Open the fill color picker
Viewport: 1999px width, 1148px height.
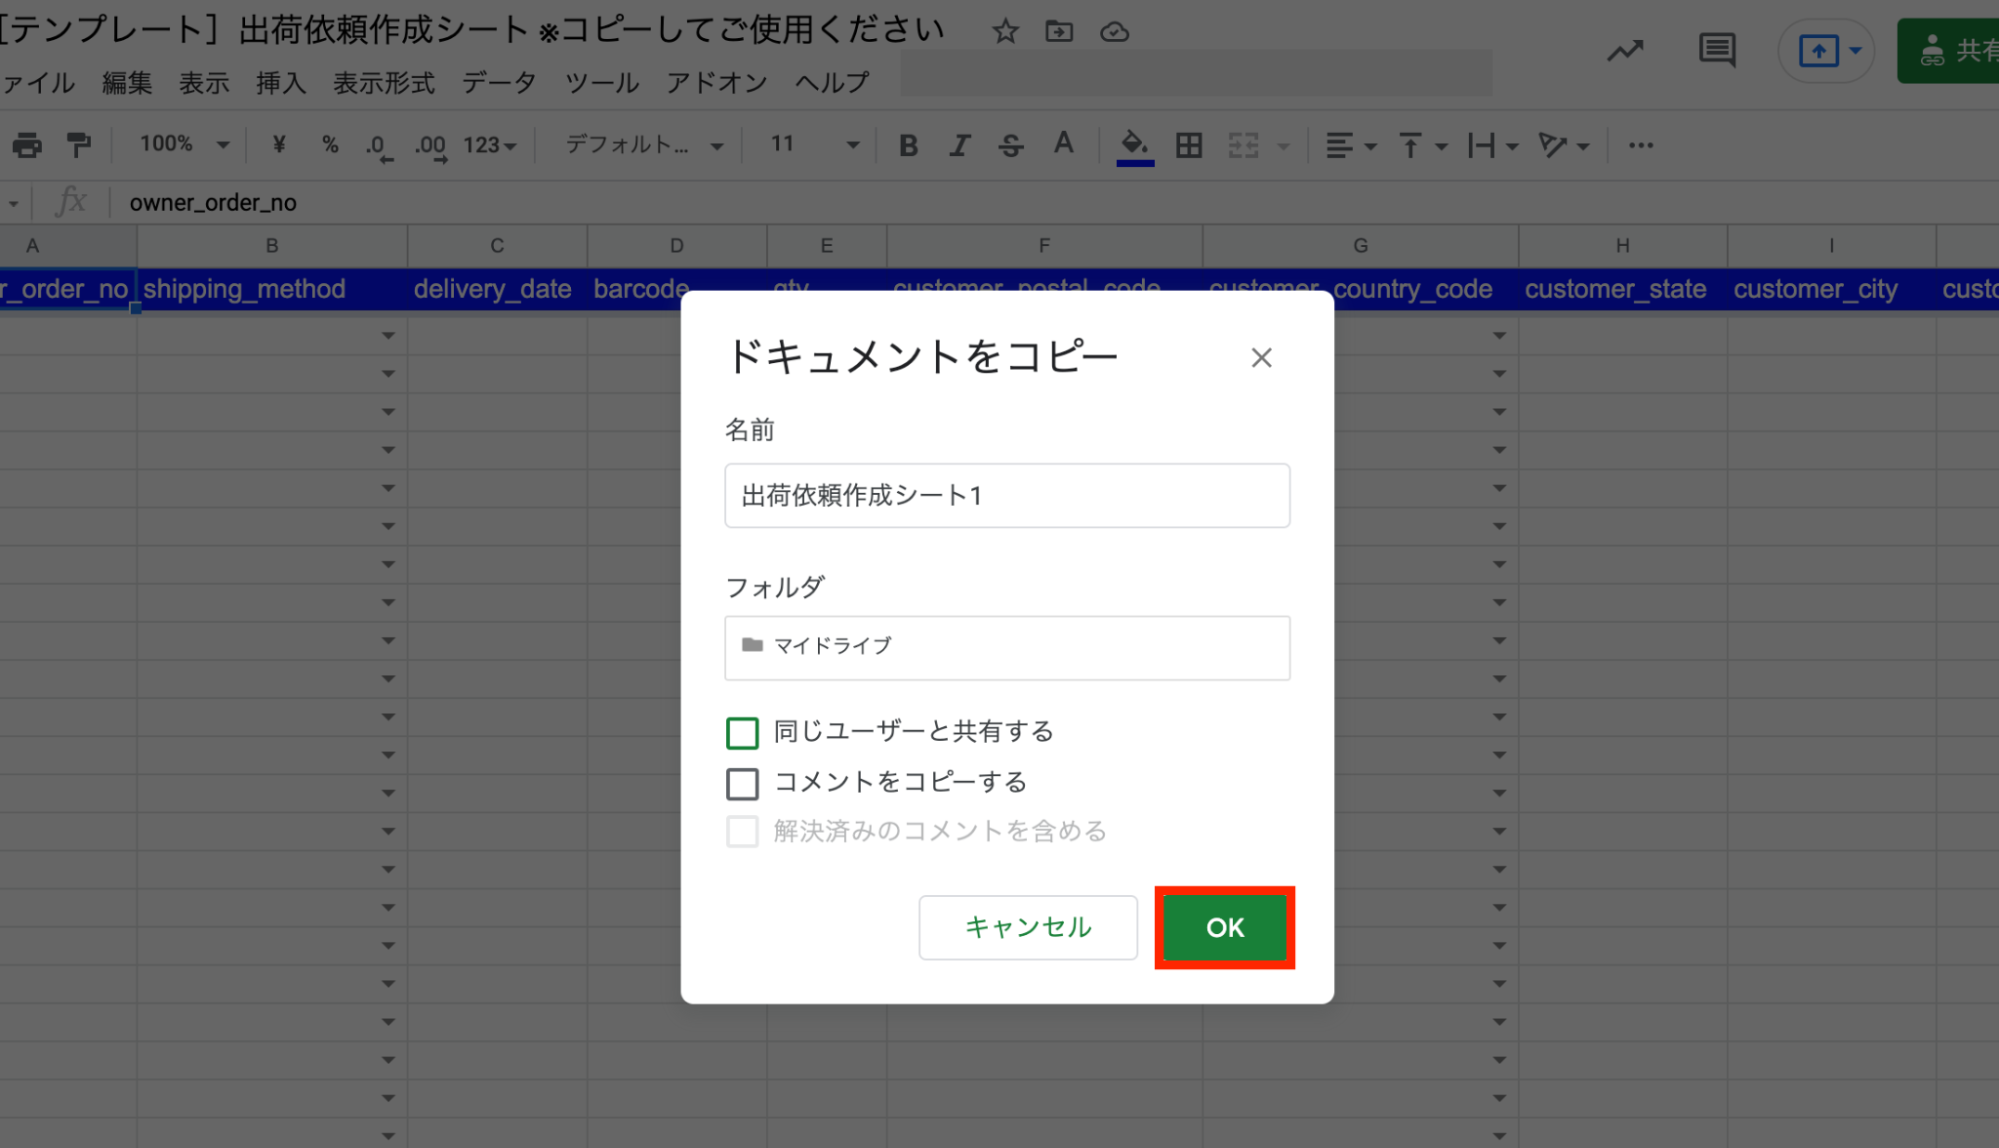point(1135,145)
